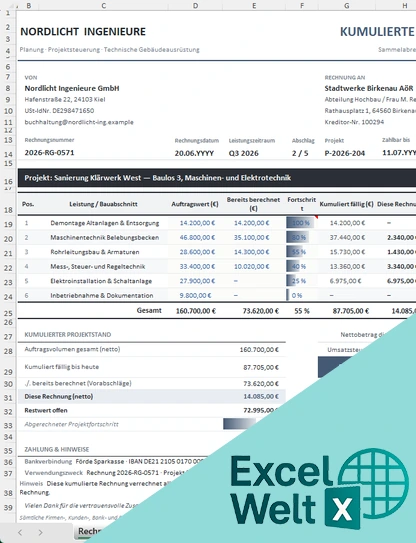
Task: Select 'Elektroinstallation & Schaltanlage' cell
Action: pyautogui.click(x=101, y=281)
